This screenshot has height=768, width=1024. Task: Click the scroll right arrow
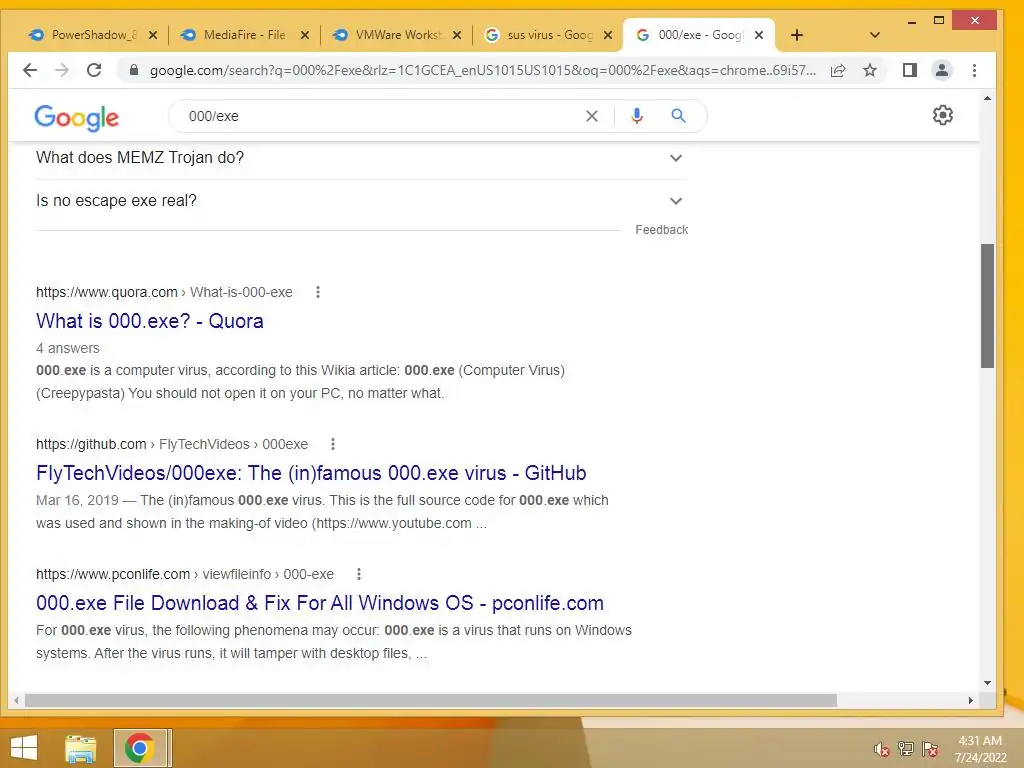(x=970, y=700)
